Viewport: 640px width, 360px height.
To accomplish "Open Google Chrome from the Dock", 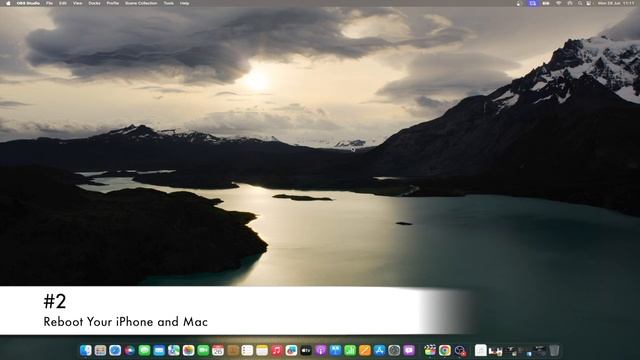I will [445, 350].
